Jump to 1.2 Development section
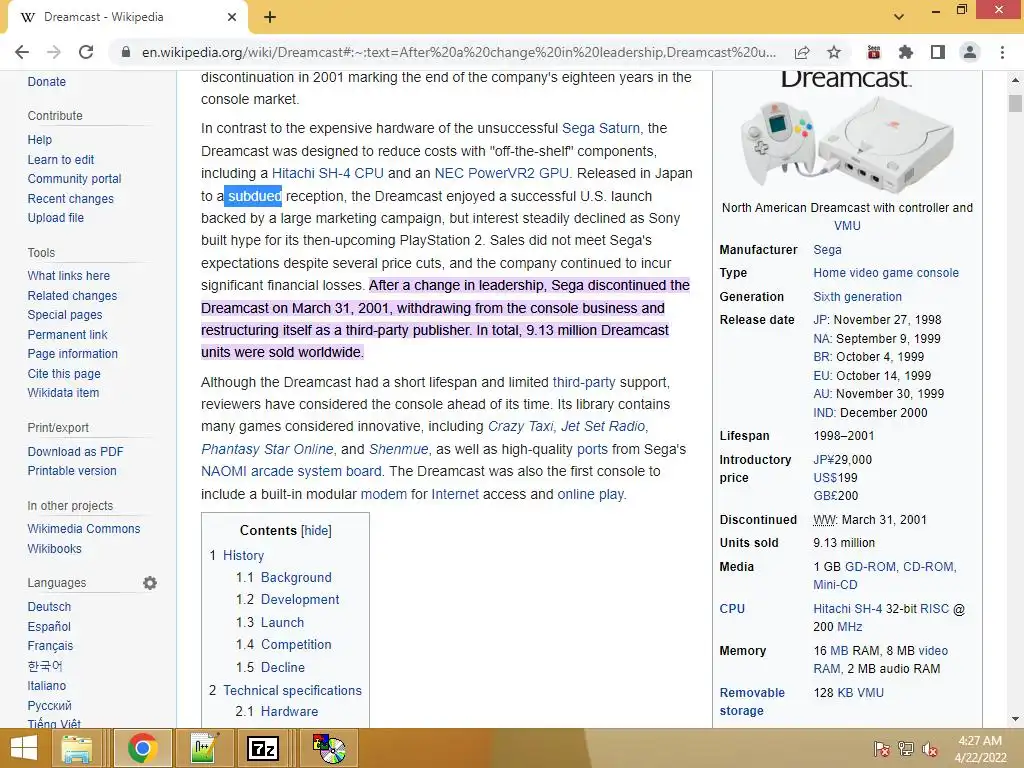1024x768 pixels. pyautogui.click(x=300, y=600)
